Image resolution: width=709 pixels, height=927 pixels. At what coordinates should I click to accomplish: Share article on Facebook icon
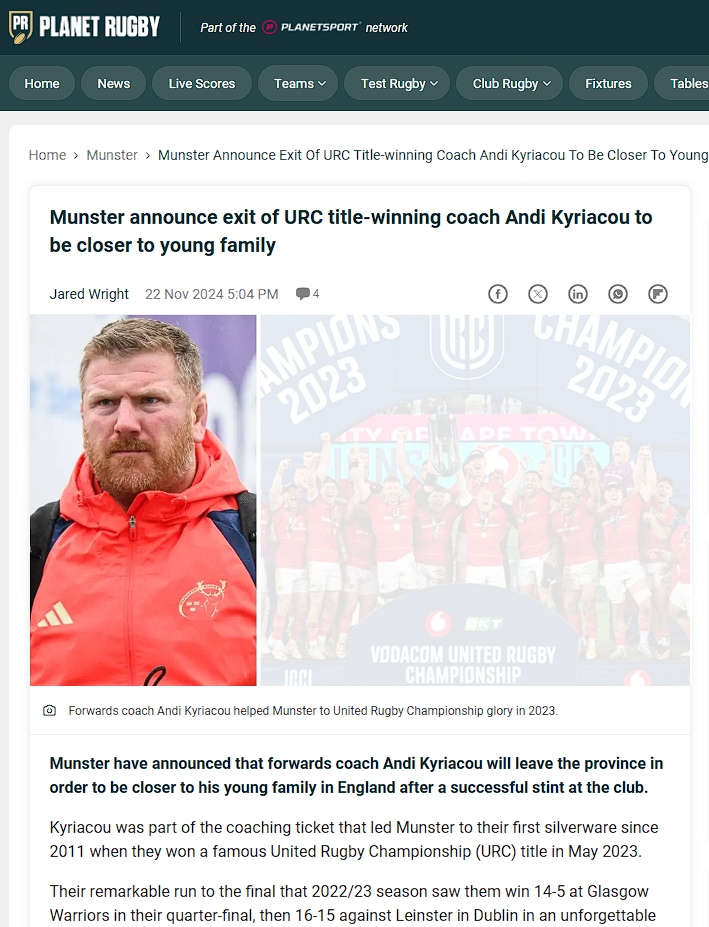coord(497,294)
